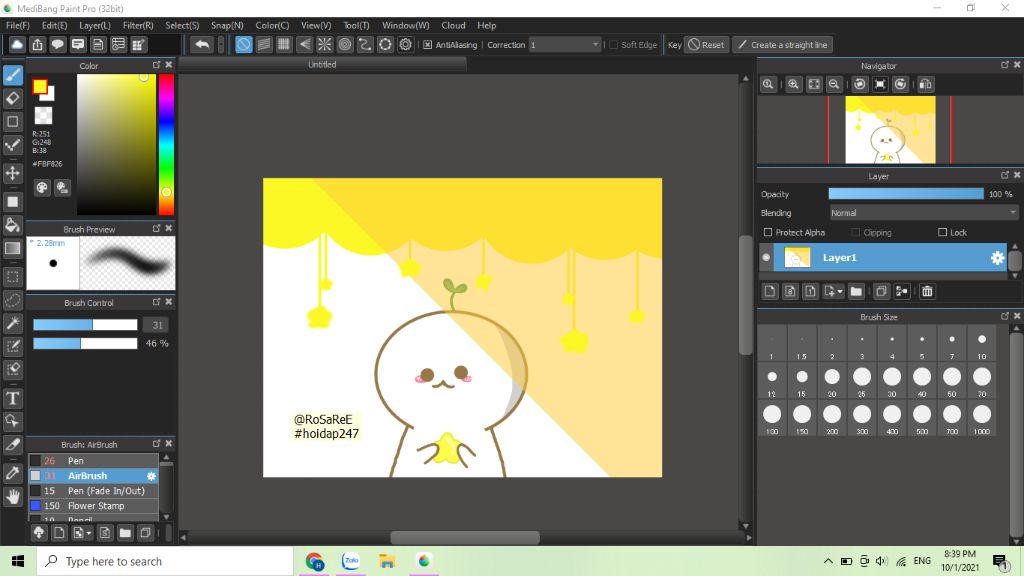This screenshot has height=576, width=1024.
Task: Enable radial snap guide
Action: pyautogui.click(x=325, y=44)
